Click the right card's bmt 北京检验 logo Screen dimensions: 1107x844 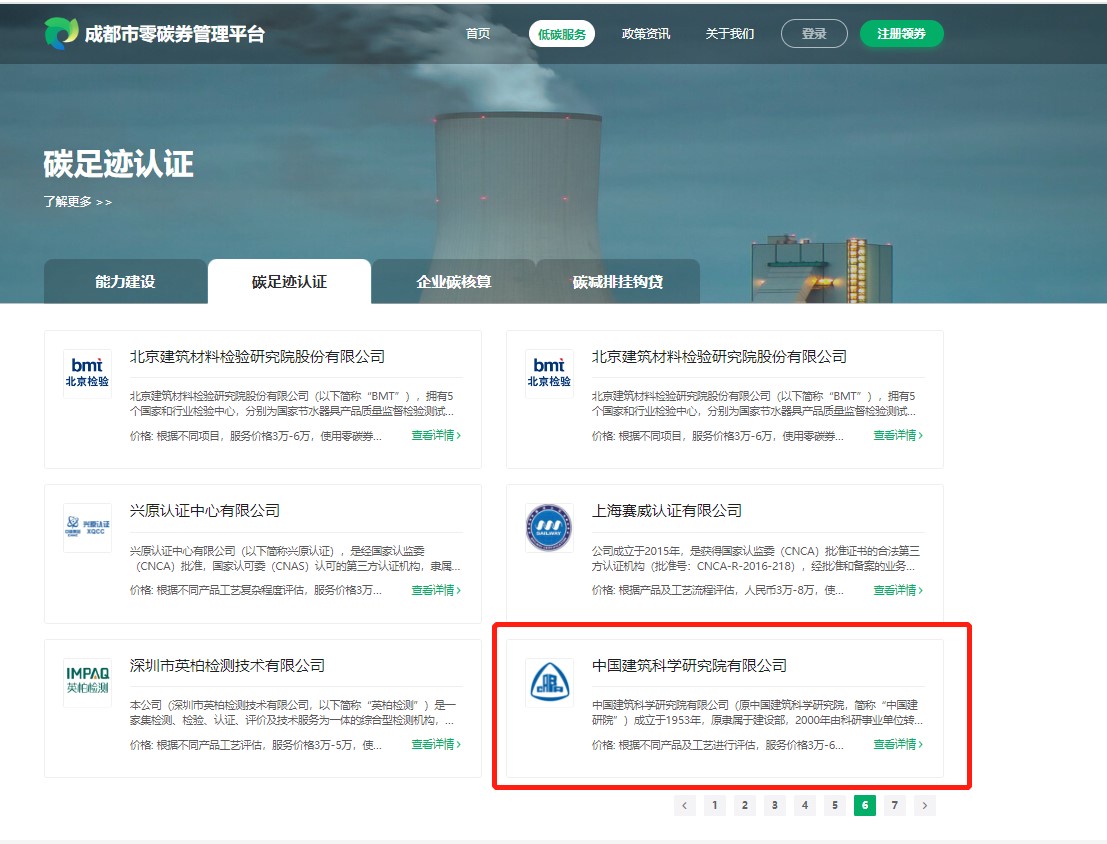(x=549, y=373)
